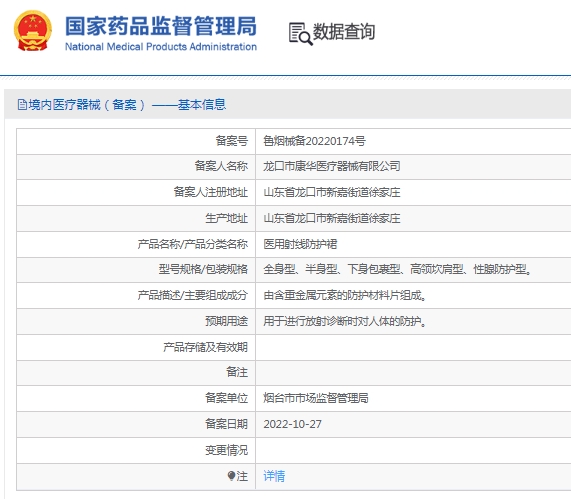Open the 详情 details link
The height and width of the screenshot is (499, 571).
point(274,476)
